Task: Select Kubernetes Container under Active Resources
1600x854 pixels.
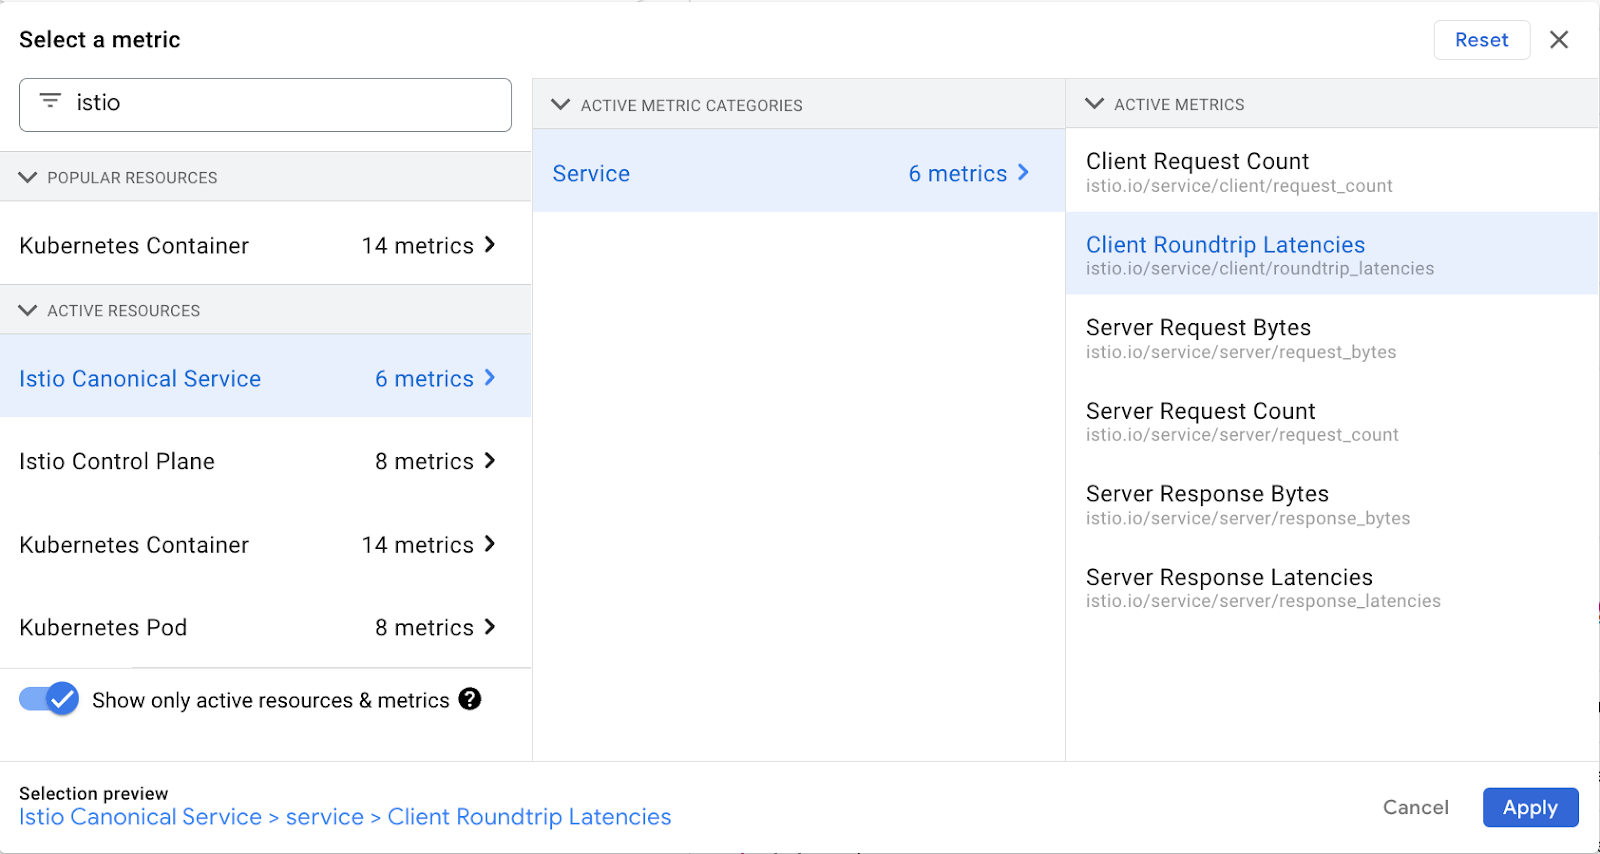Action: (x=265, y=544)
